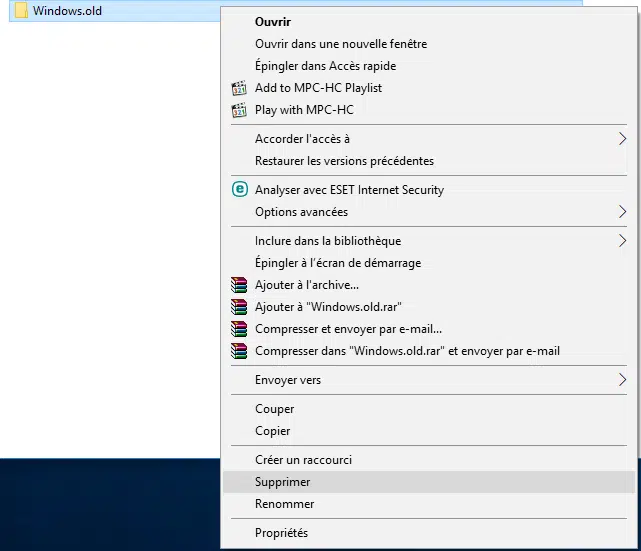This screenshot has width=641, height=551.
Task: Expand the Accorder l'accès à submenu arrow
Action: click(x=622, y=139)
